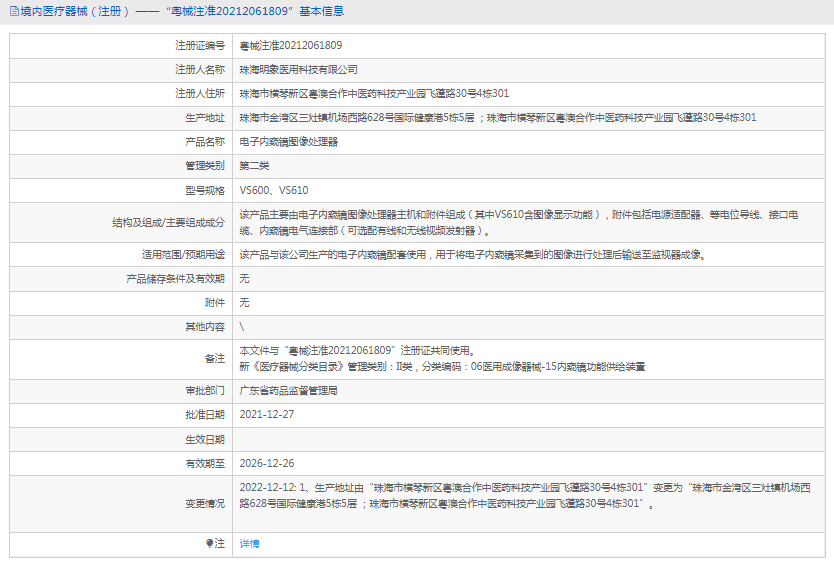Viewport: 834px width, 563px height.
Task: Select the registrant address ending 4栋301
Action: (374, 94)
